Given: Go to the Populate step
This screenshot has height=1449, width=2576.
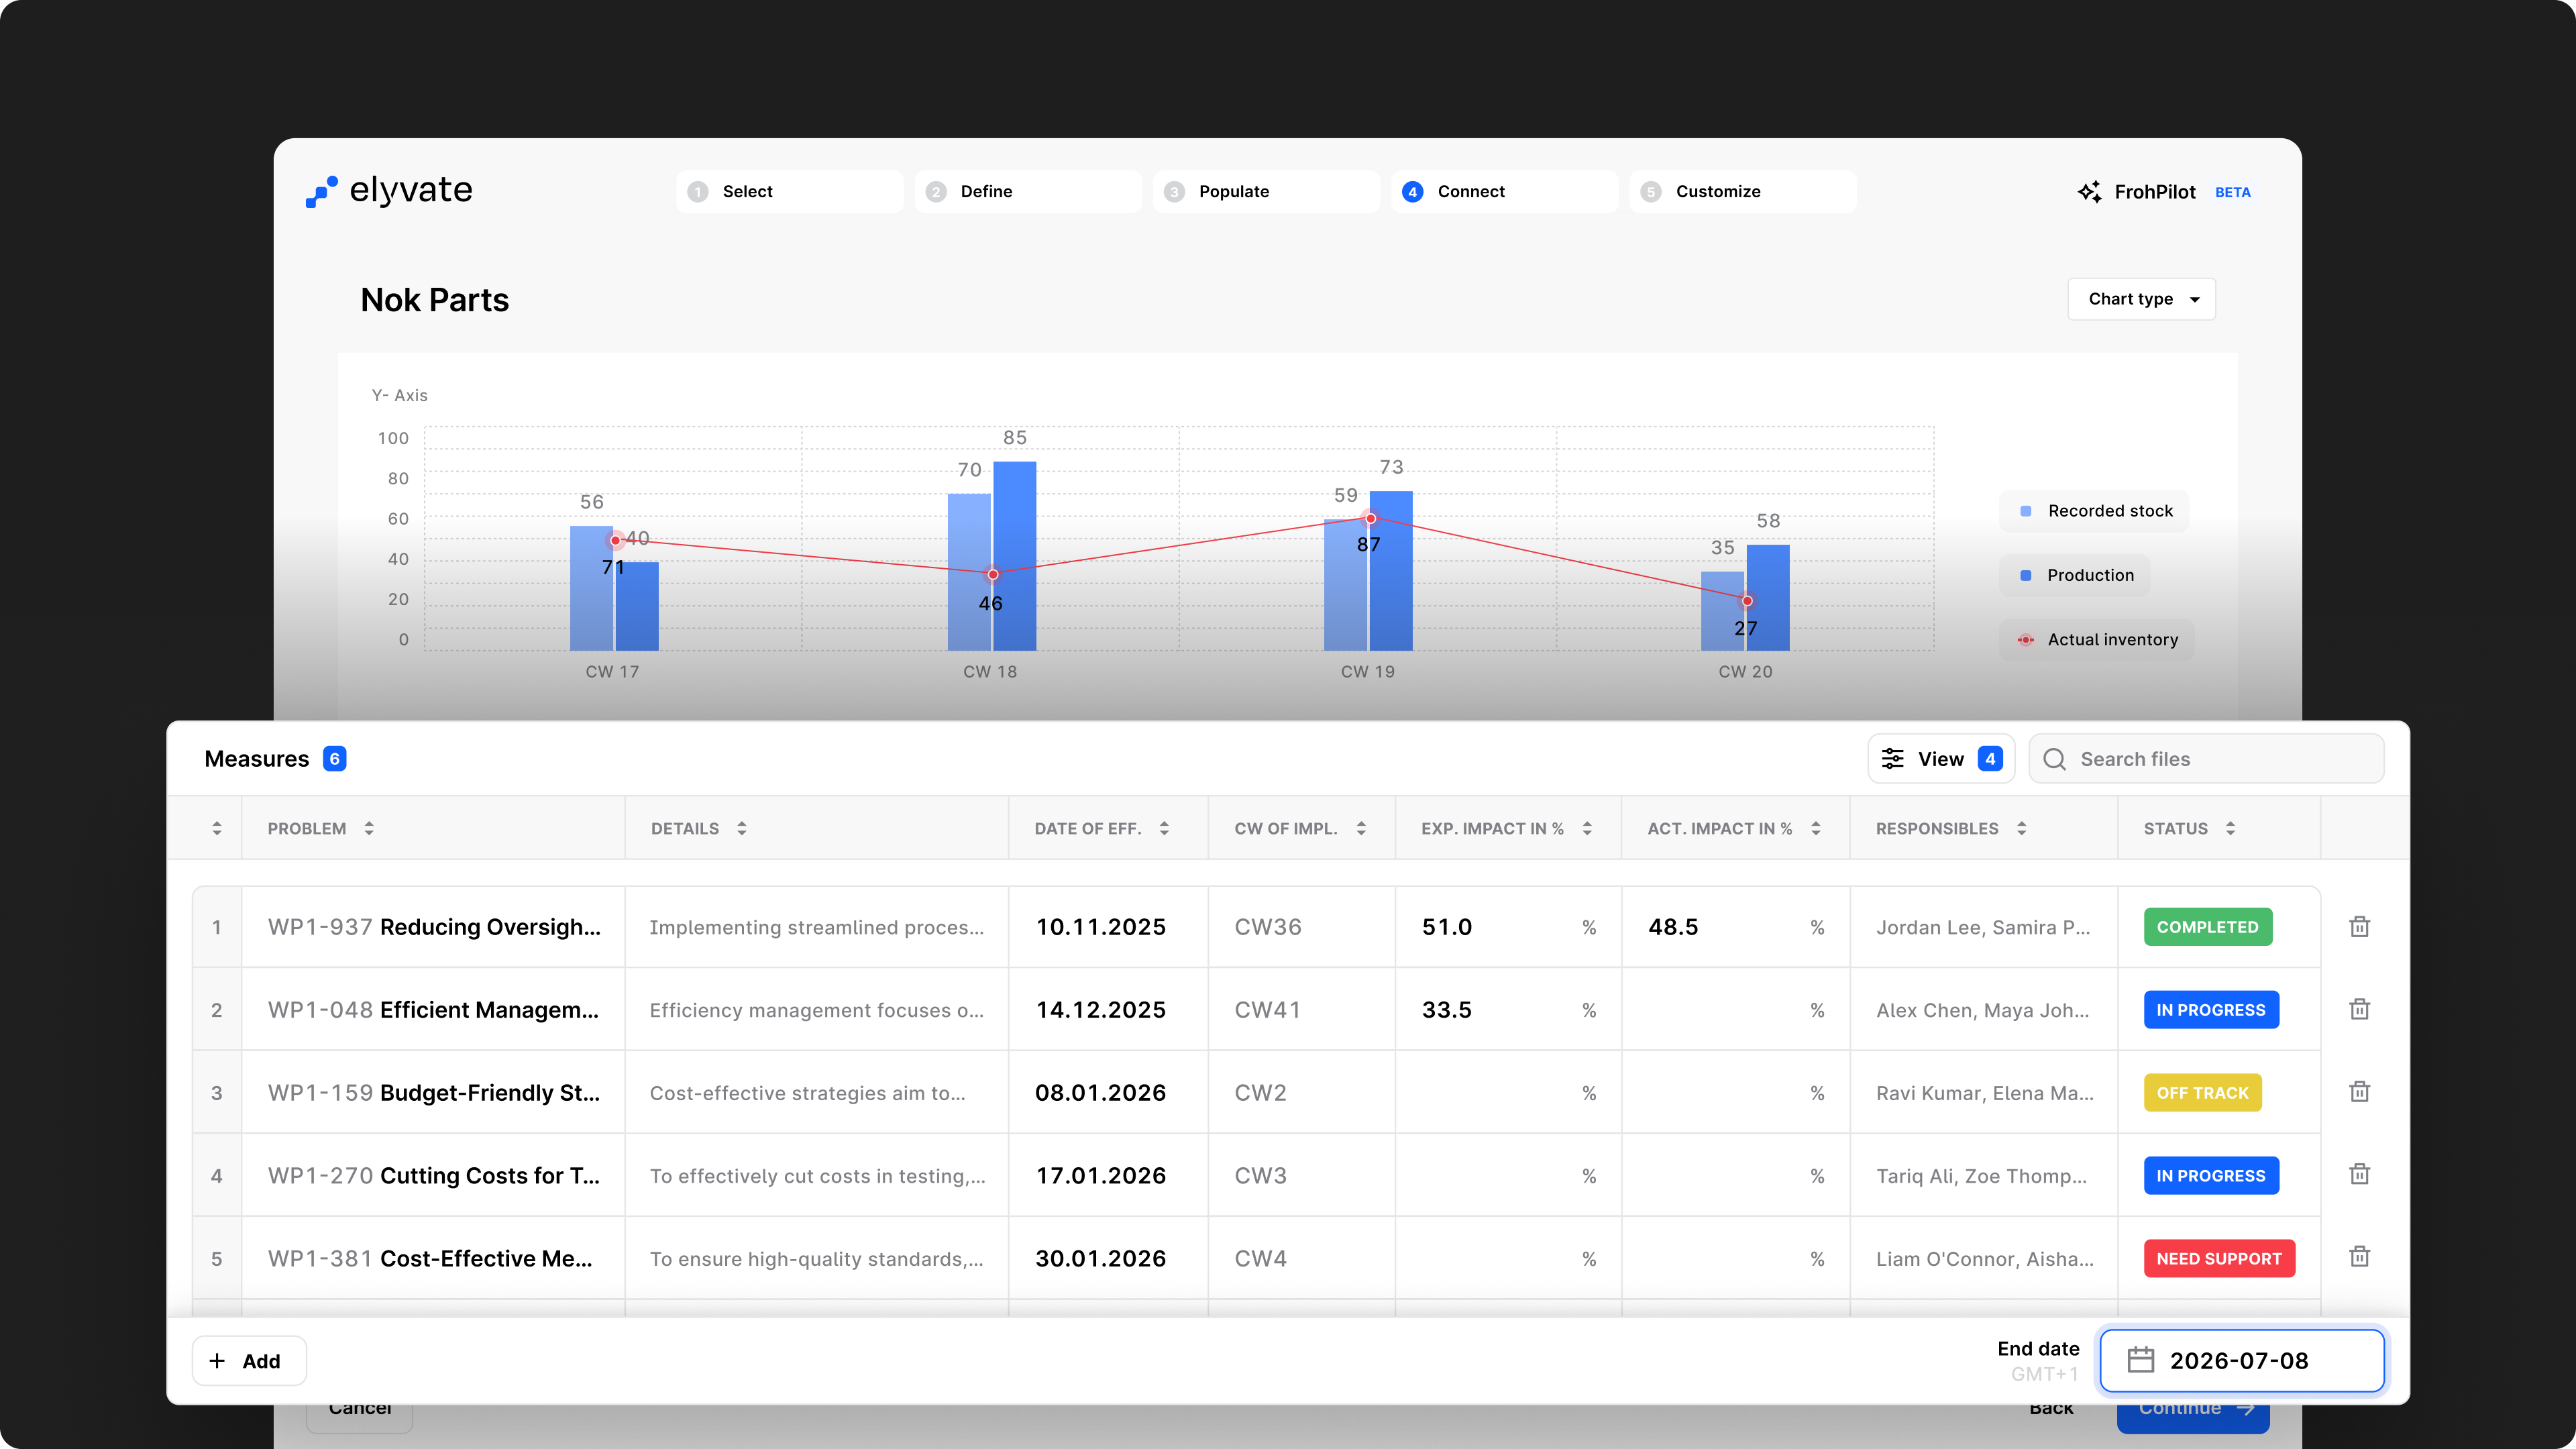Looking at the screenshot, I should (1265, 191).
